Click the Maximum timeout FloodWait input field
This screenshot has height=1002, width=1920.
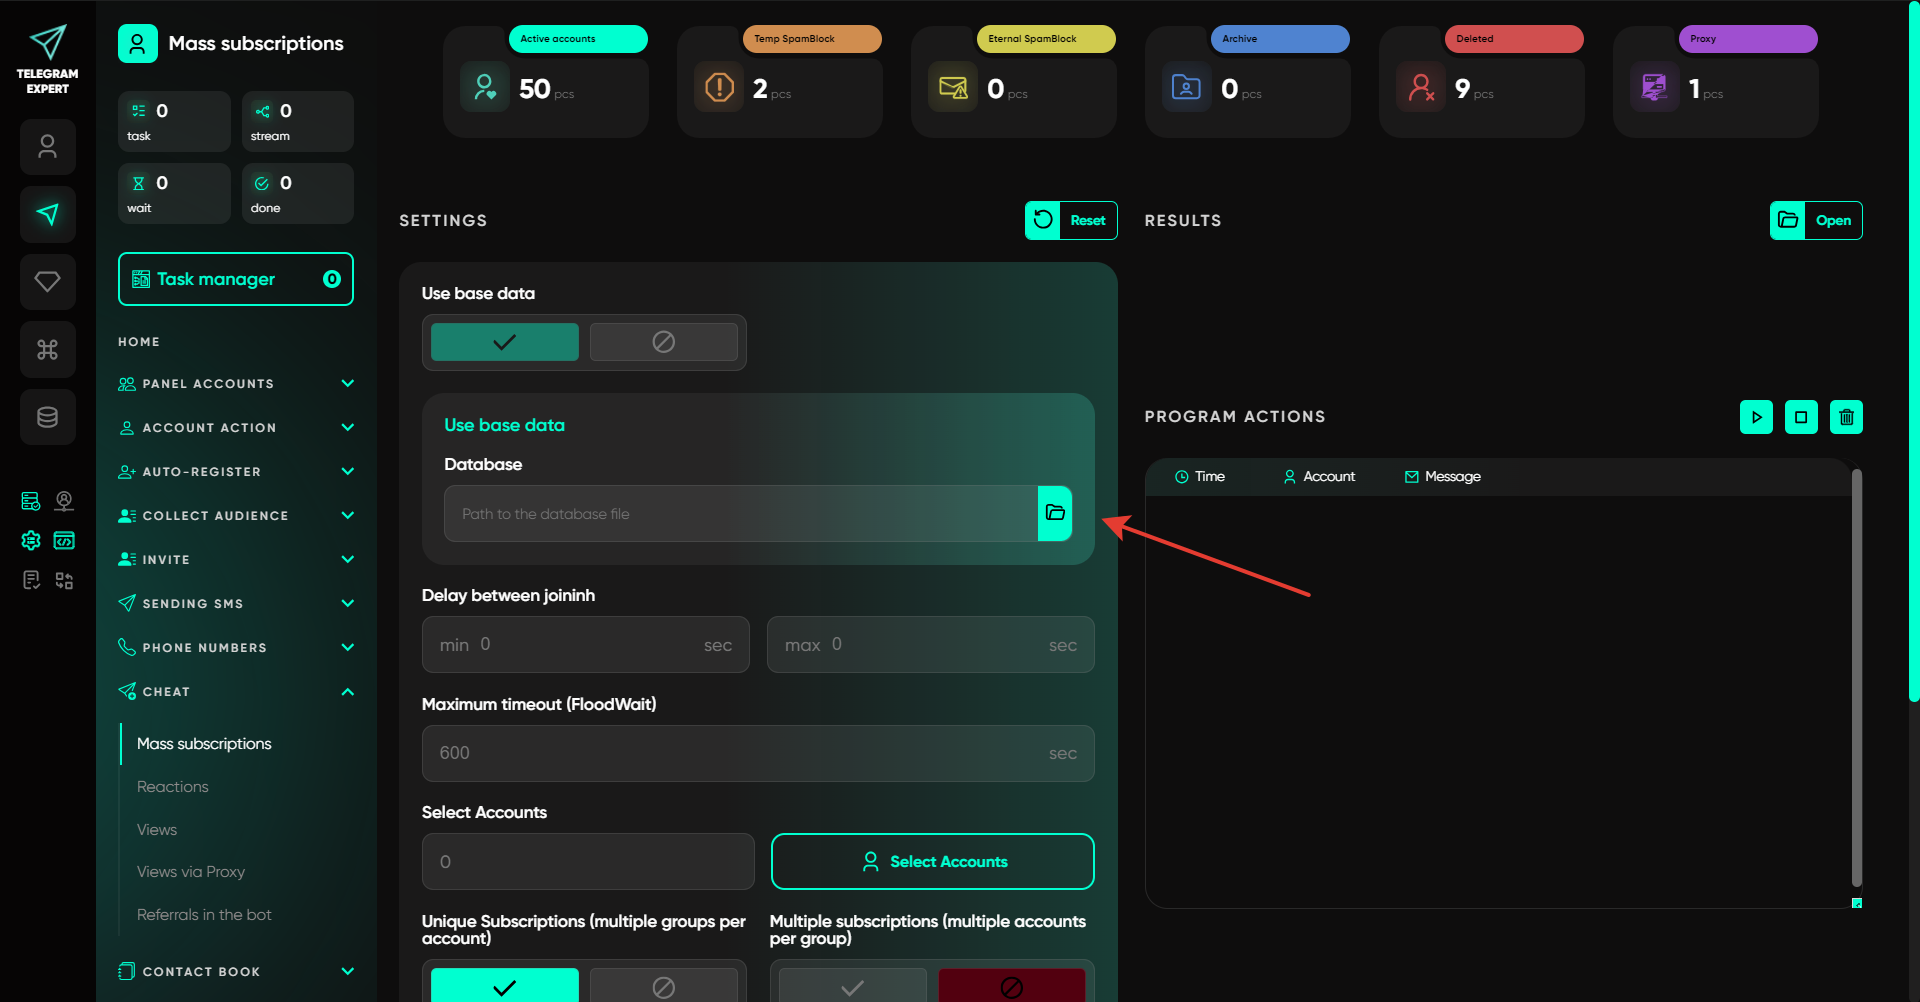(x=740, y=753)
